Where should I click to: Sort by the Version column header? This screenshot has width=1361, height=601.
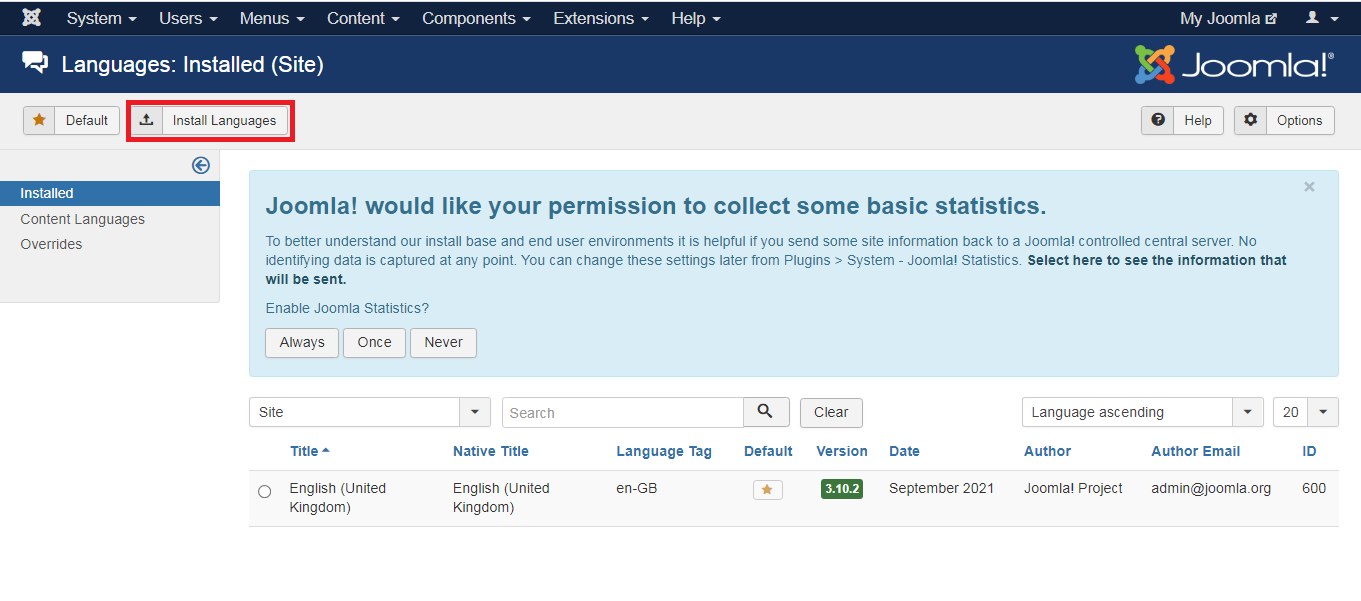pyautogui.click(x=842, y=451)
